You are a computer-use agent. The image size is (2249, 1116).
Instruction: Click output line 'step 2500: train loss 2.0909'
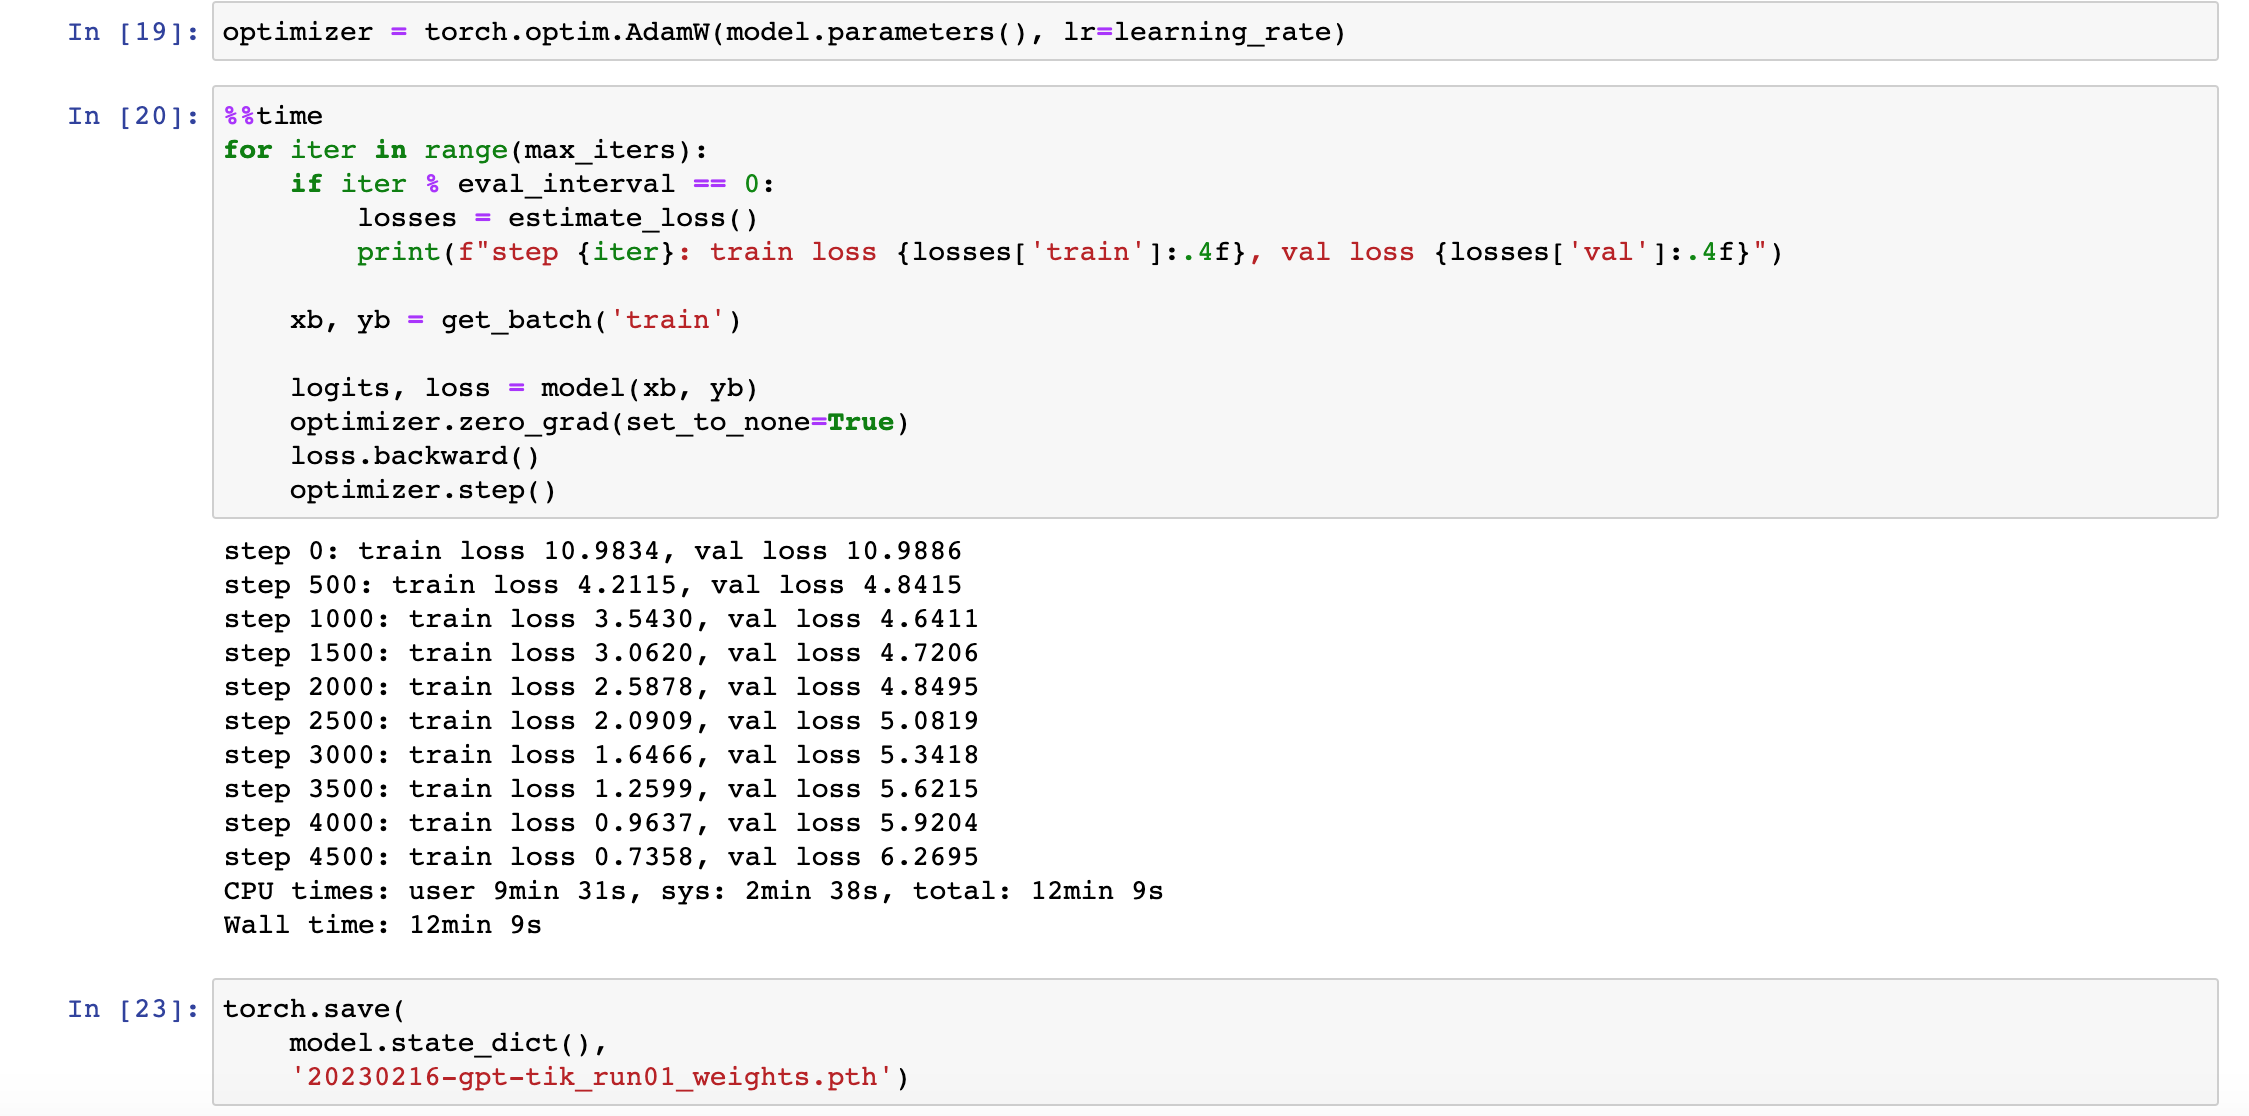coord(601,721)
